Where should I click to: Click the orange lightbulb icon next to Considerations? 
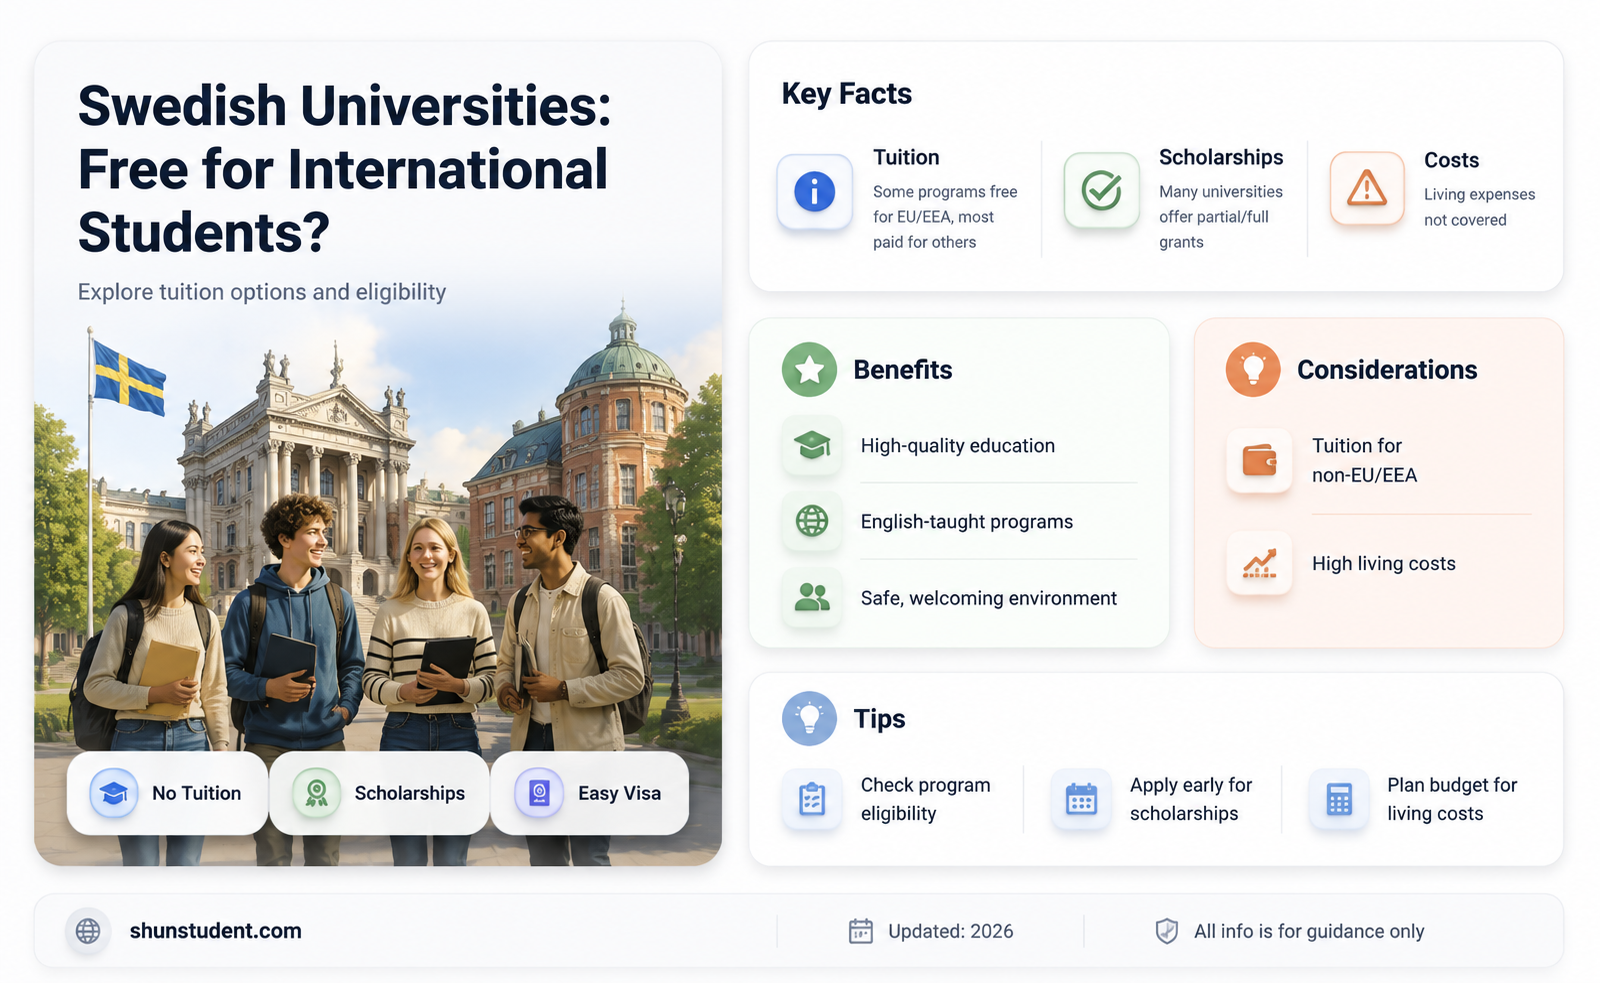pyautogui.click(x=1253, y=369)
